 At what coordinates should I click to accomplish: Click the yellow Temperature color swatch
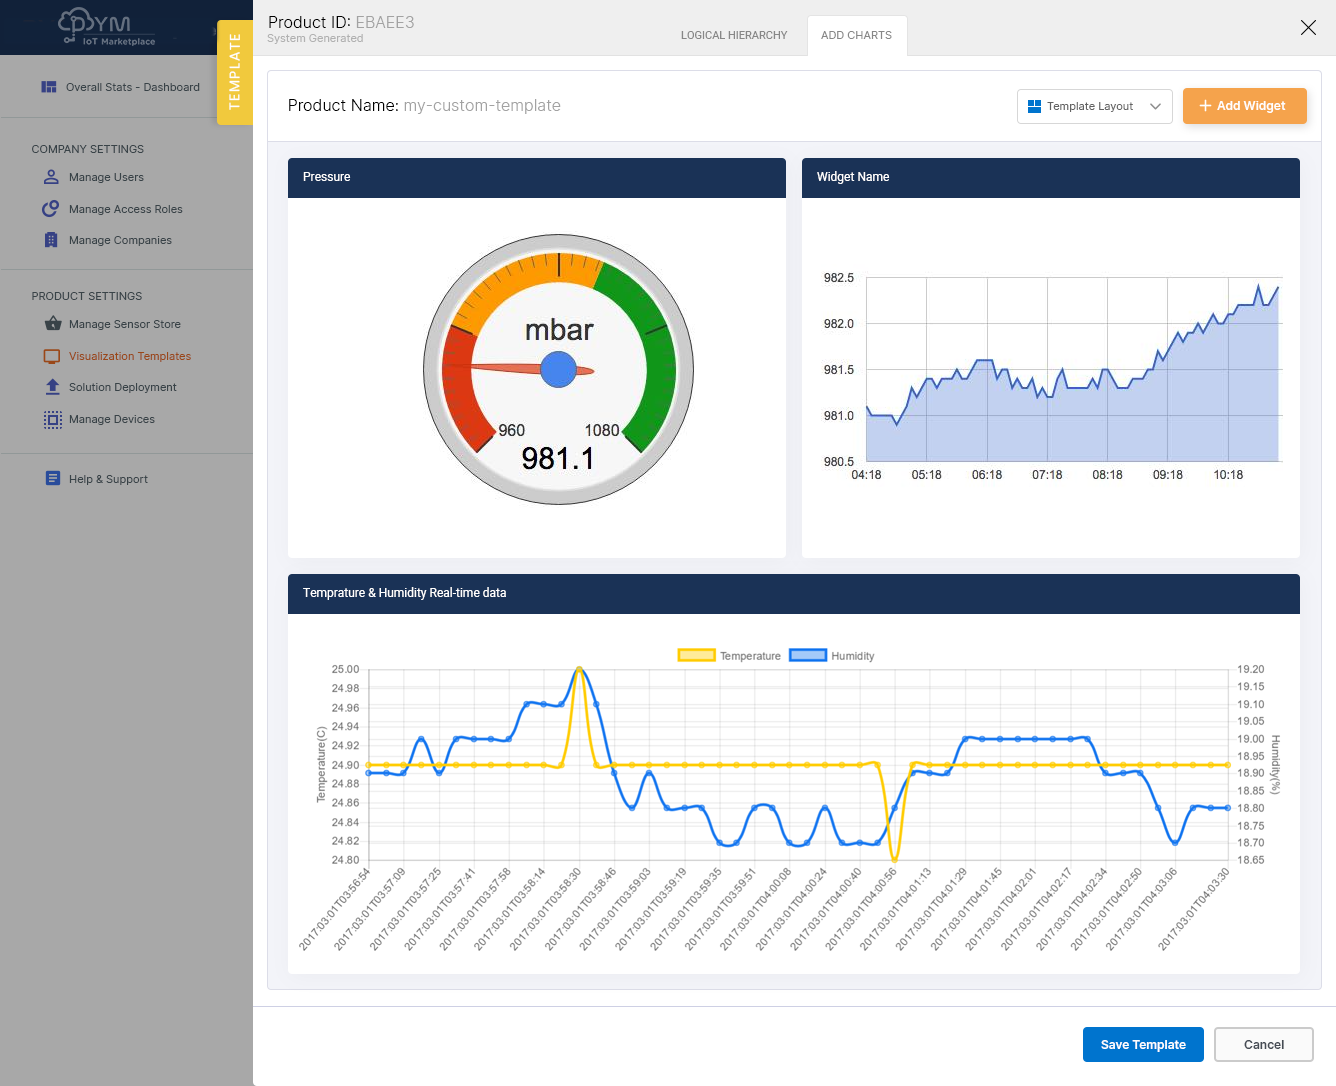click(x=698, y=655)
